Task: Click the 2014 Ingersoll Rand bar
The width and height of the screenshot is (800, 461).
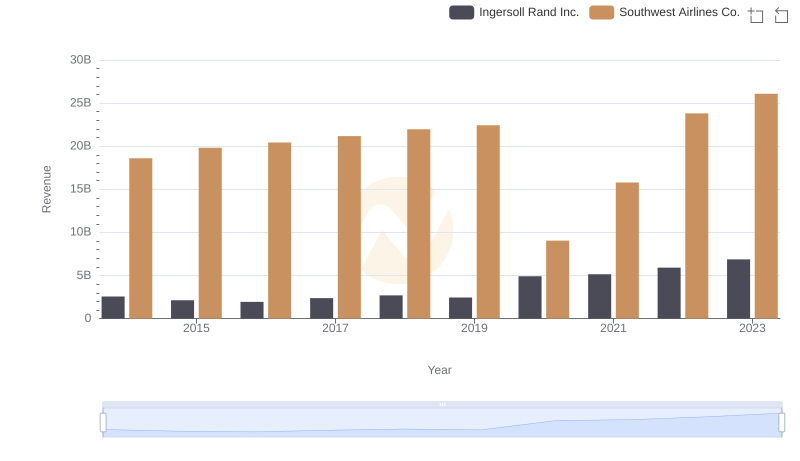Action: point(113,308)
